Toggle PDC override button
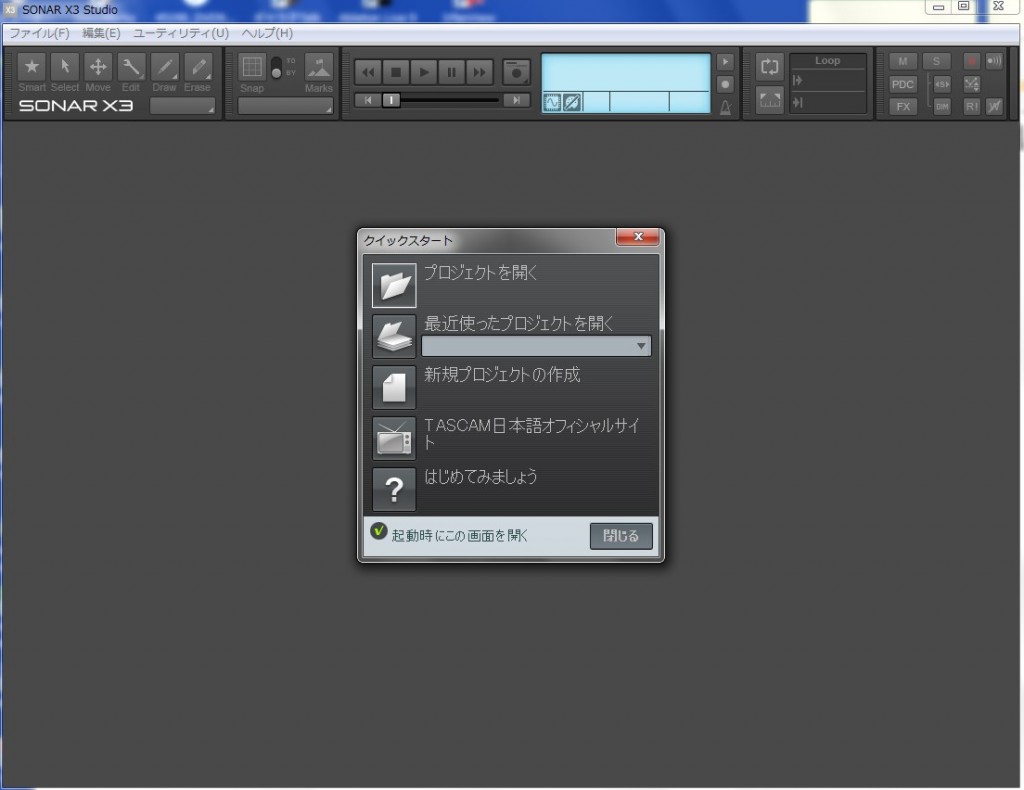 (903, 84)
